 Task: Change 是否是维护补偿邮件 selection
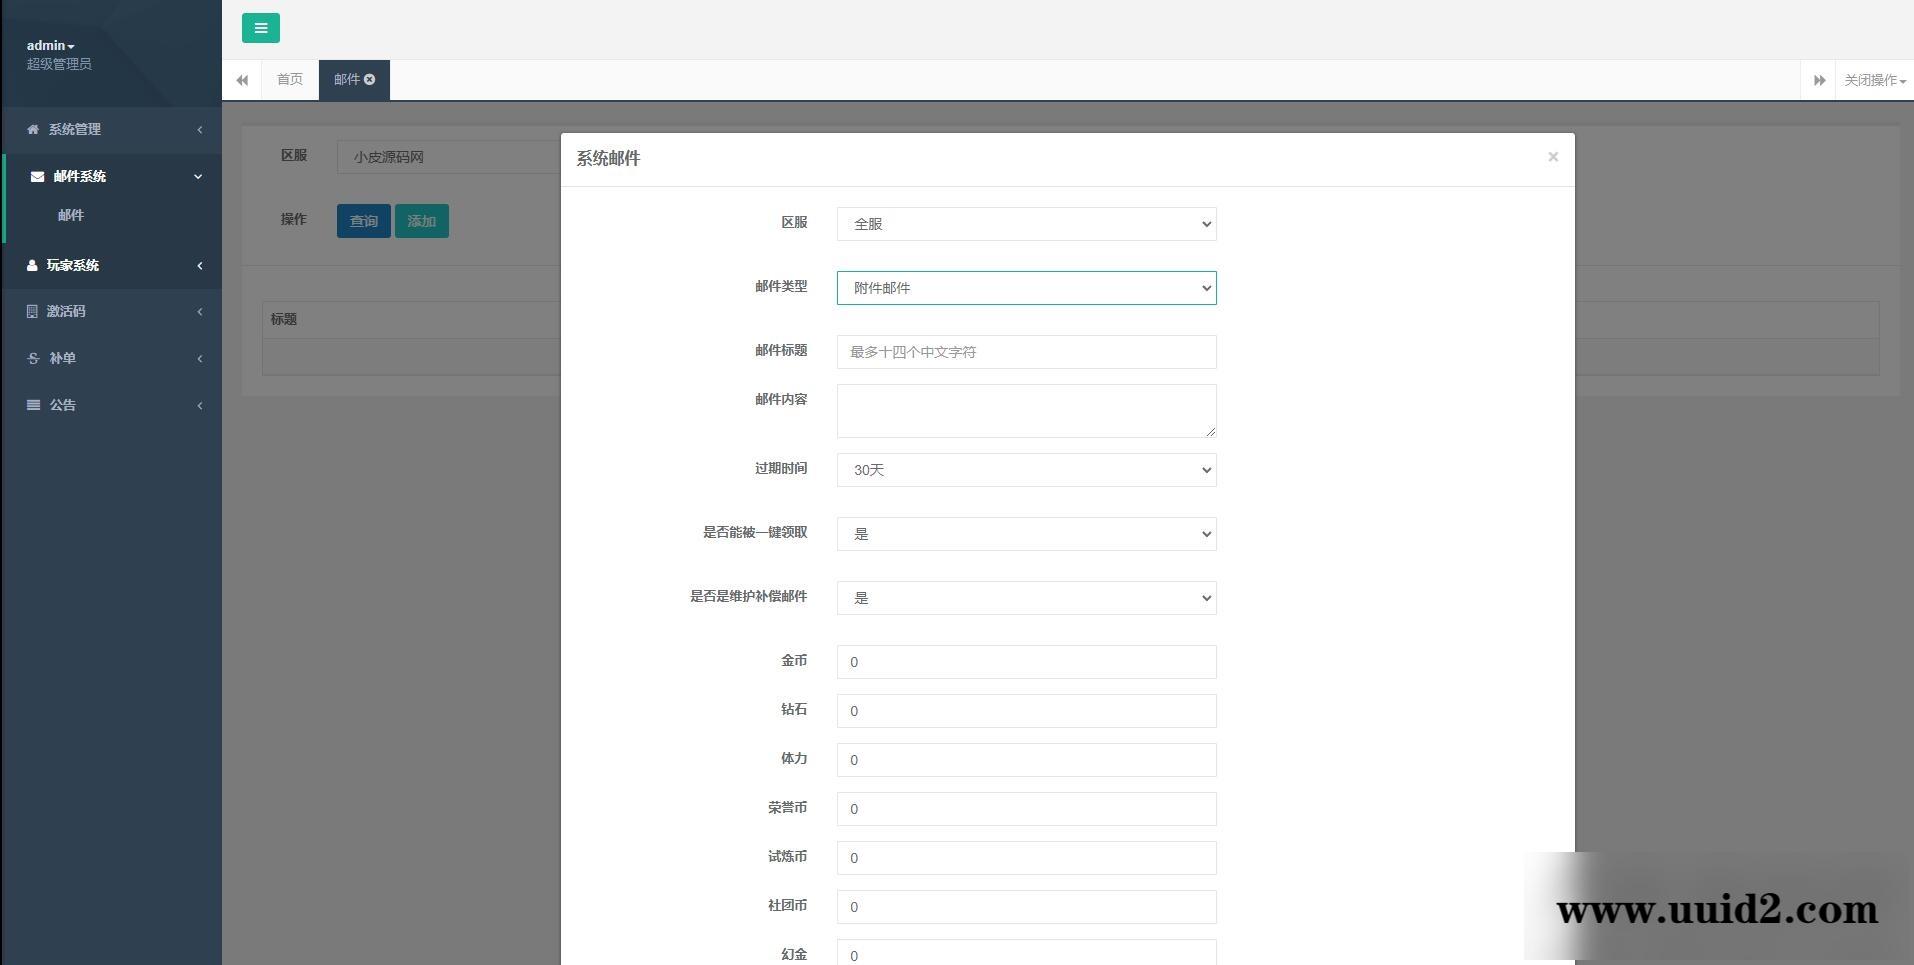pos(1025,597)
